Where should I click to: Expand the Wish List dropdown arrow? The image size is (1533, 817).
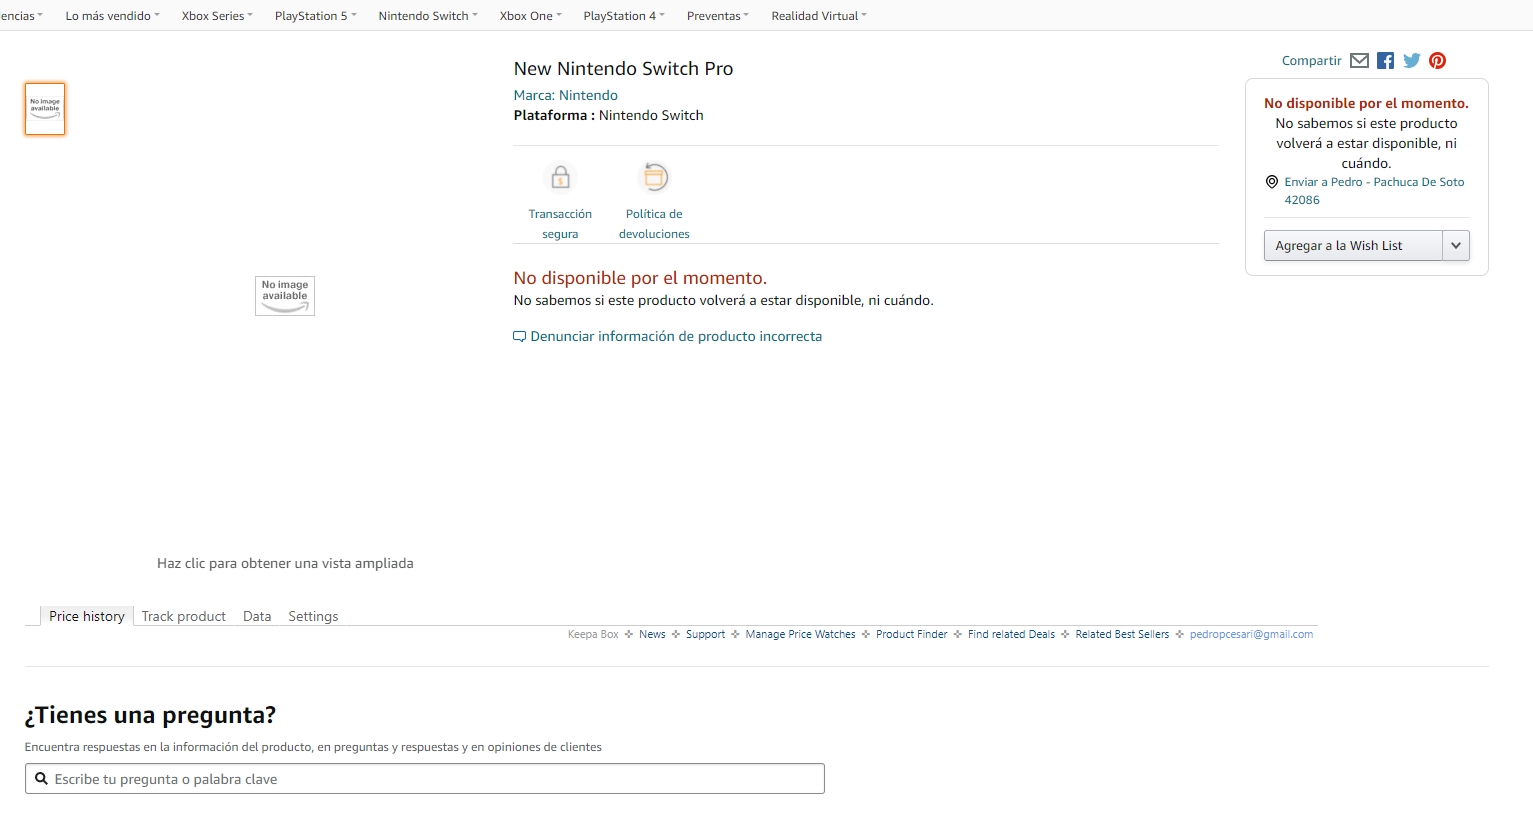1456,246
